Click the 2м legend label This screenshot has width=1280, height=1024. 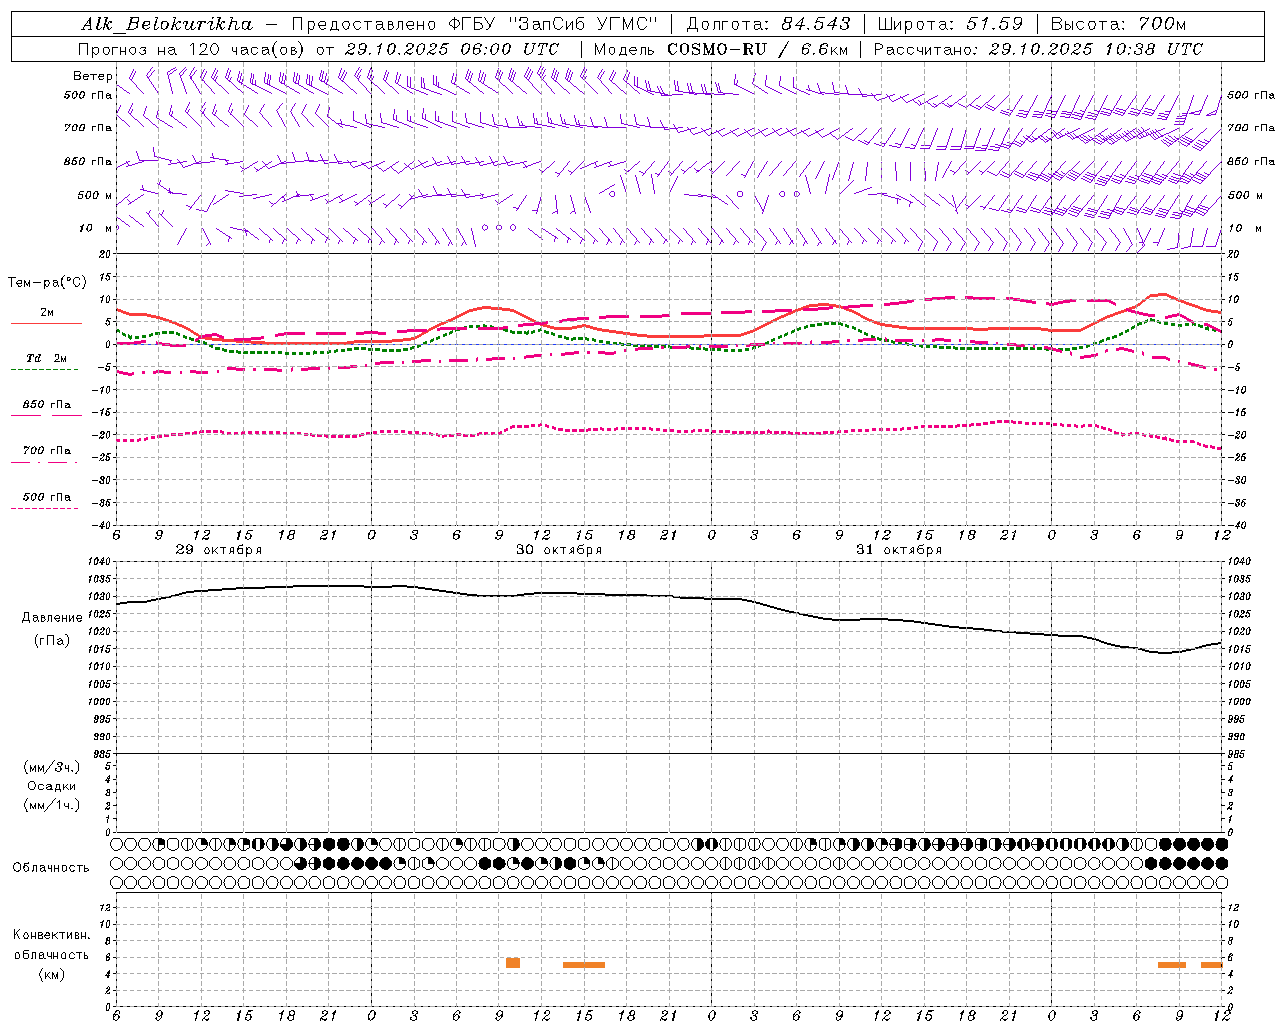pyautogui.click(x=47, y=313)
